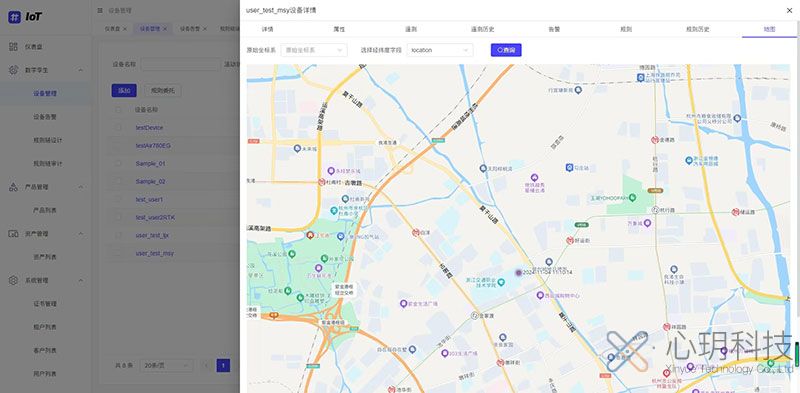Screen dimensions: 800x393
Task: Open the location field dropdown
Action: click(x=440, y=50)
